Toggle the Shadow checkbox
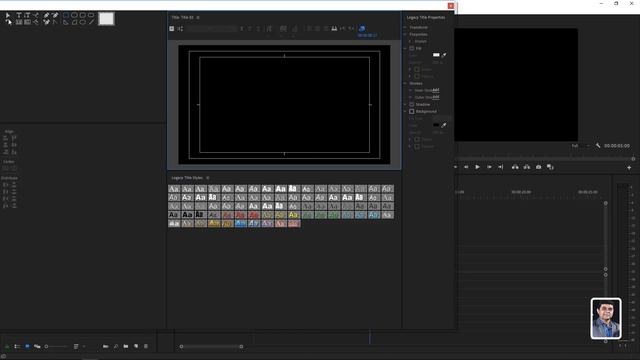This screenshot has width=640, height=360. [412, 104]
